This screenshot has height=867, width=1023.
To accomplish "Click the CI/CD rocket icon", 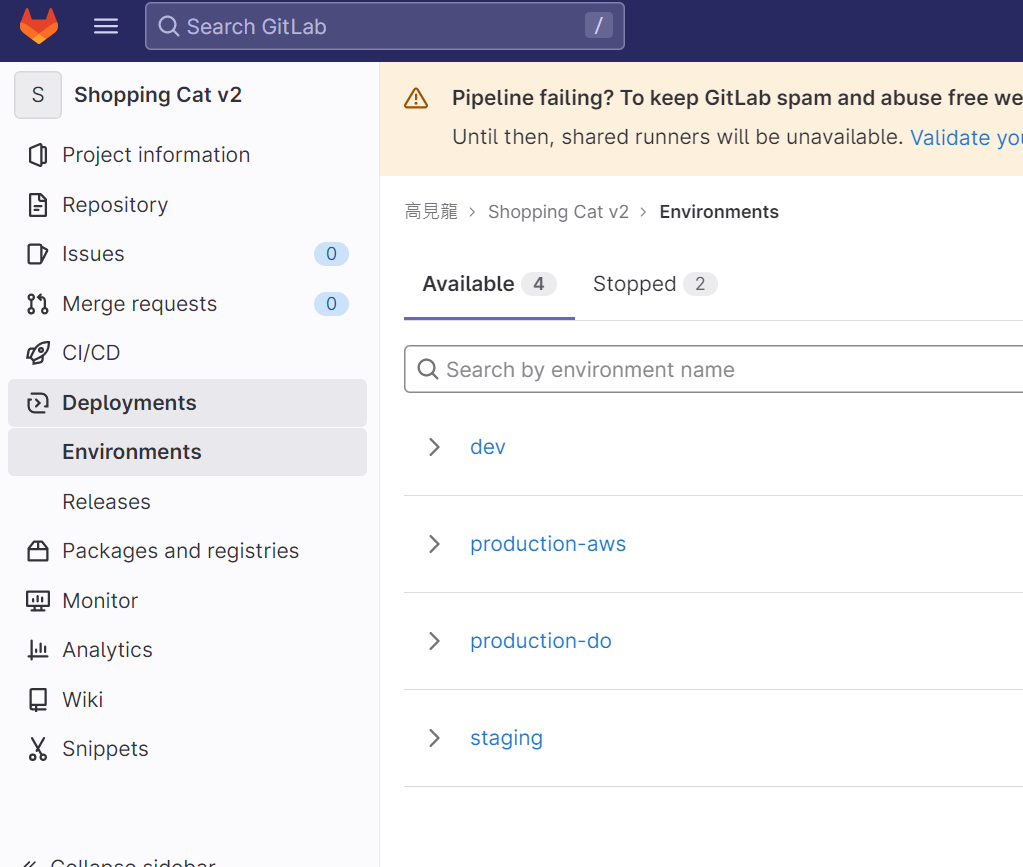I will coord(38,353).
